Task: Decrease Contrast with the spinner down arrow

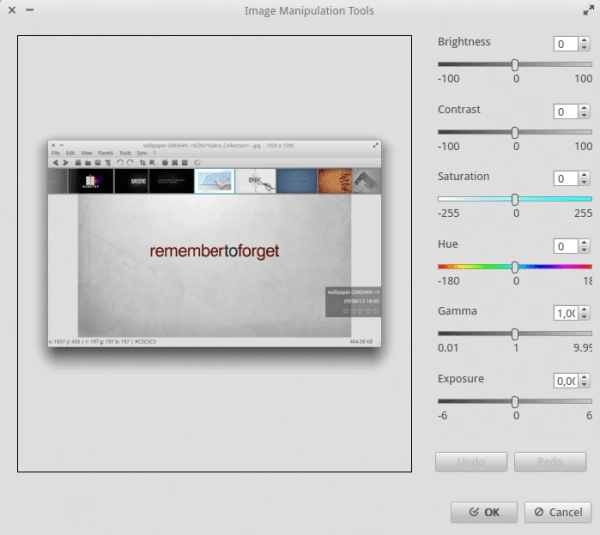Action: [585, 116]
